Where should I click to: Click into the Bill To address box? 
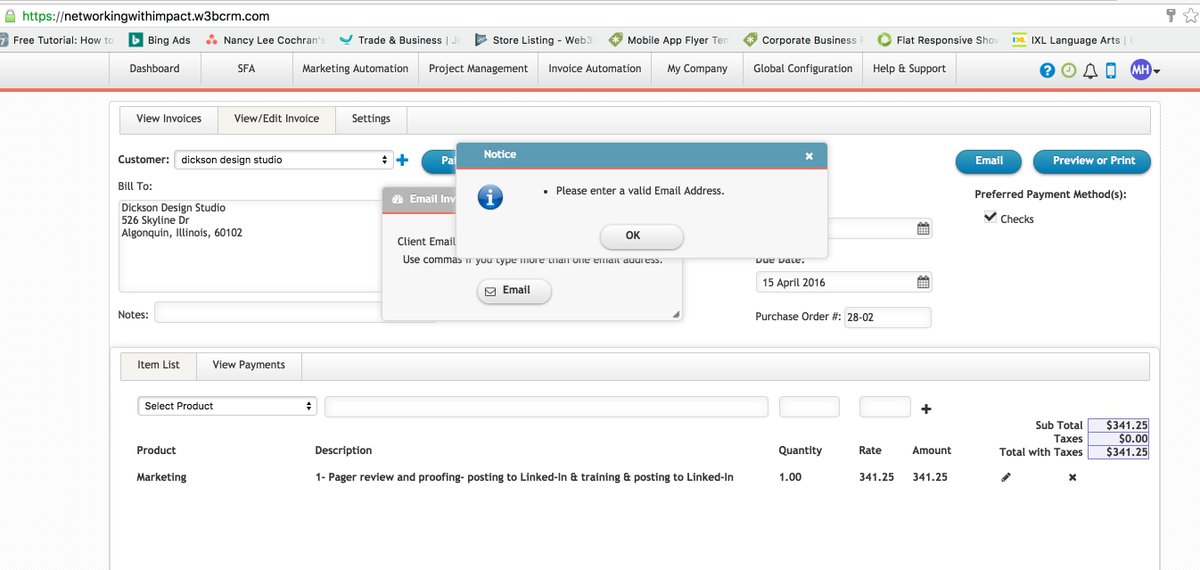click(250, 246)
